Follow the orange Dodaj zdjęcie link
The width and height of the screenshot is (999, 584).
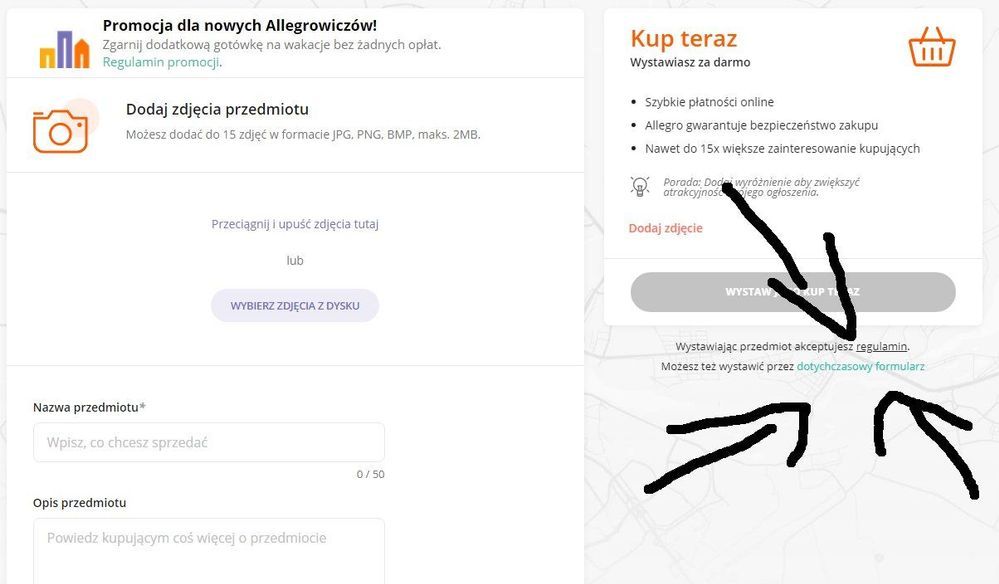(x=665, y=228)
